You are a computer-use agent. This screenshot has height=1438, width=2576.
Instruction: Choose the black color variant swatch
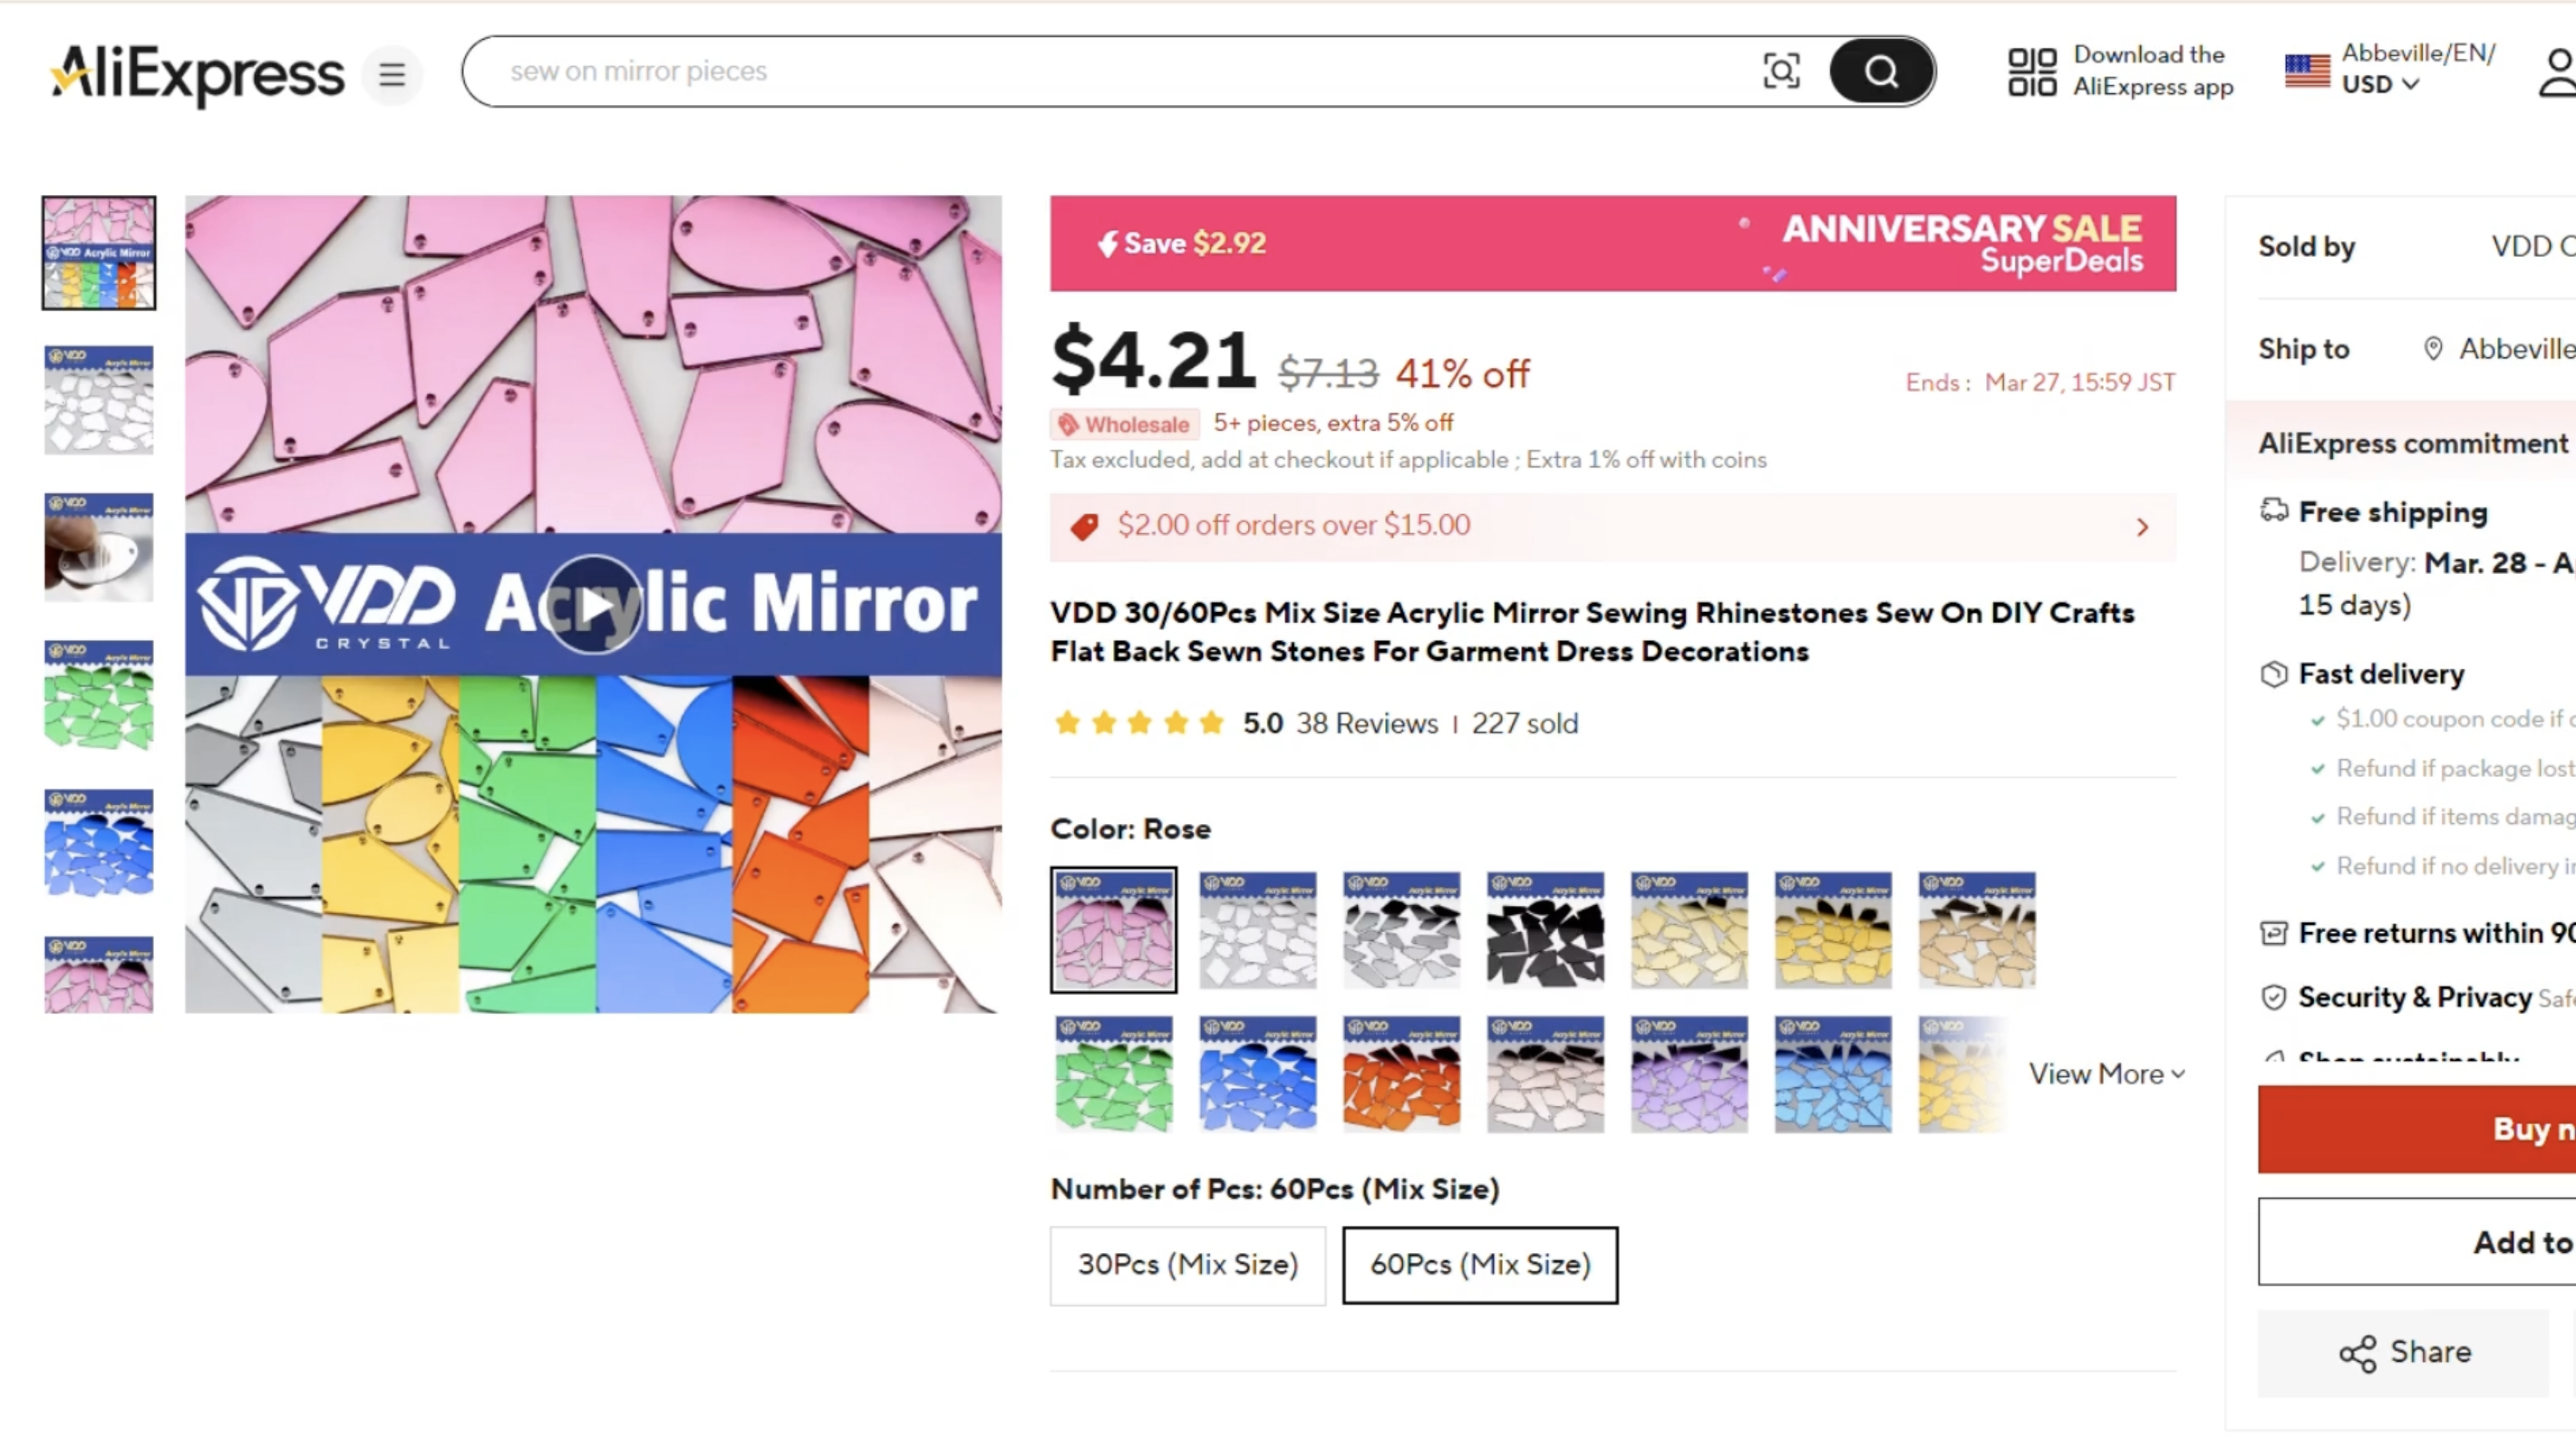point(1545,930)
